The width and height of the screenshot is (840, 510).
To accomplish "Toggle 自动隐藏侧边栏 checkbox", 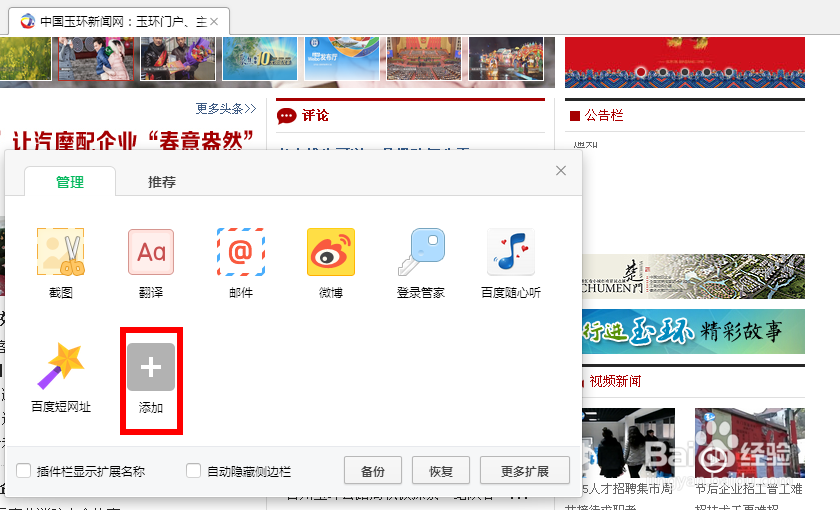I will pos(193,471).
